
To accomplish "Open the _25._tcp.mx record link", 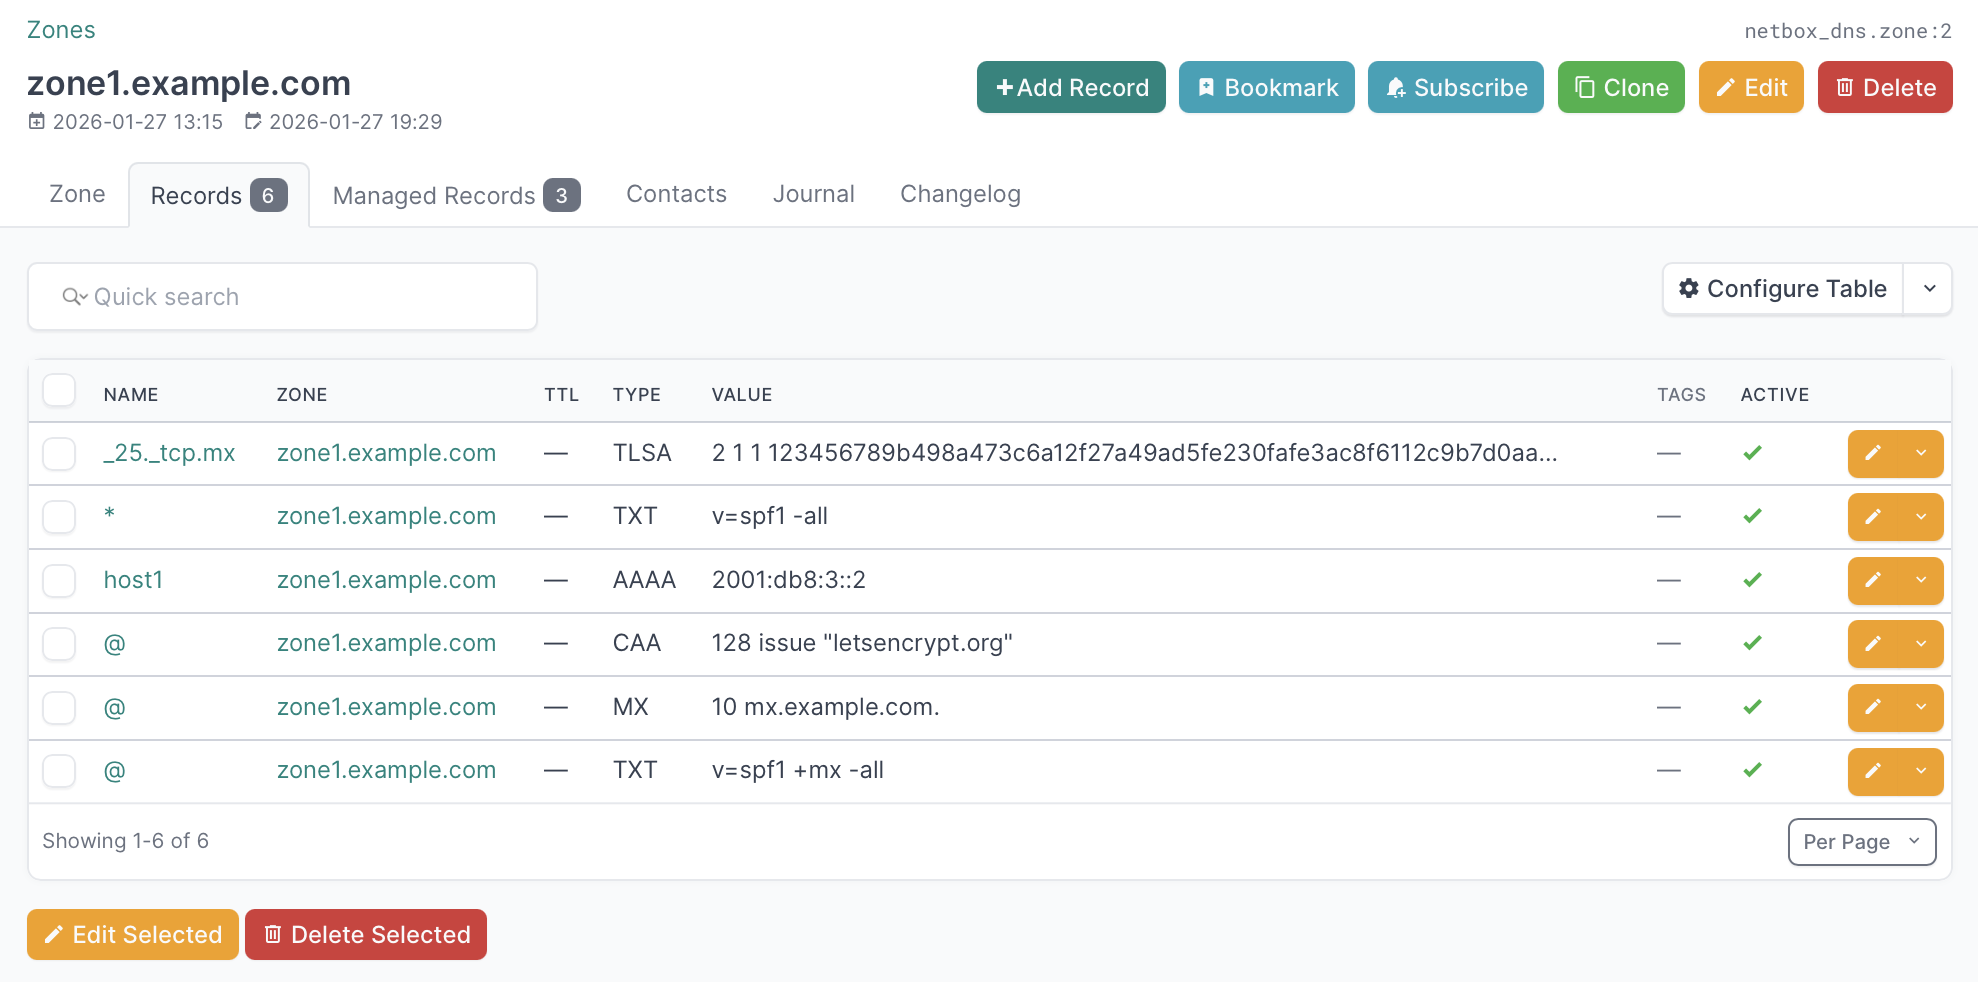I will (169, 453).
